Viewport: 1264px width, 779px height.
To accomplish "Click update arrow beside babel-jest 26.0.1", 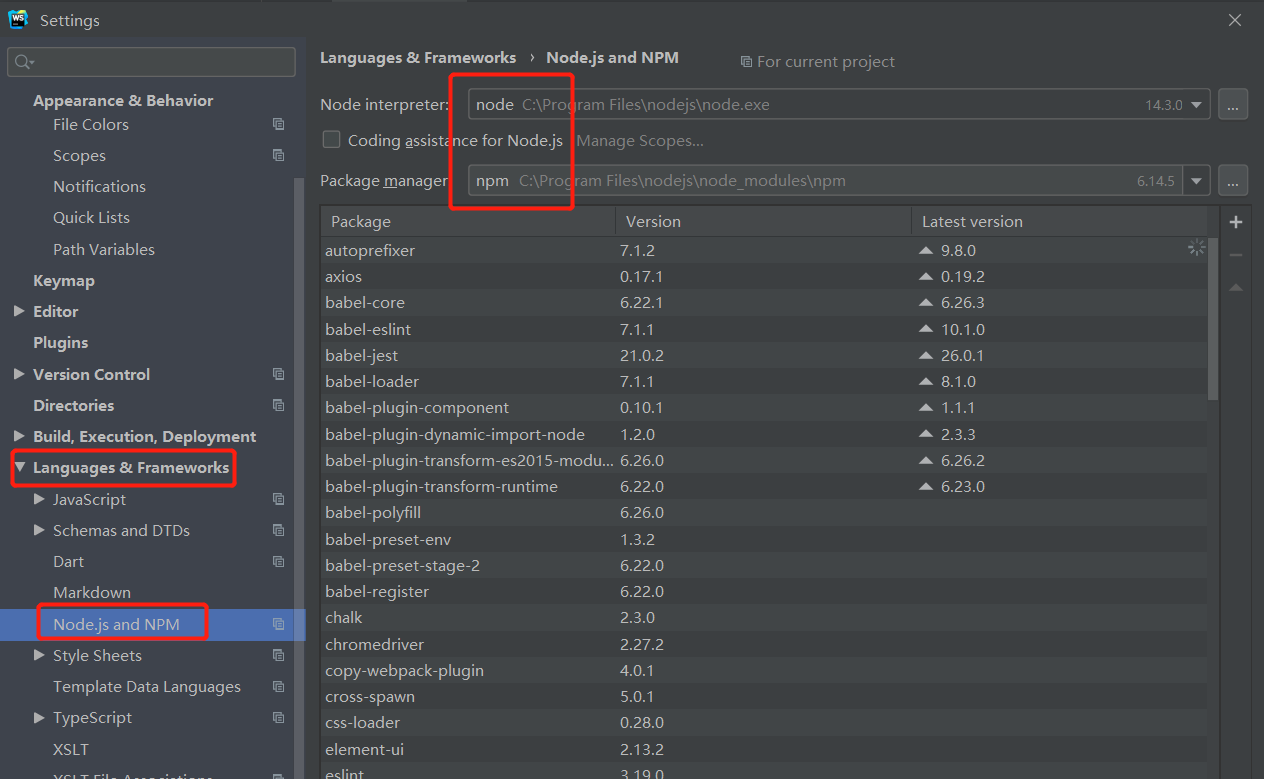I will 926,356.
